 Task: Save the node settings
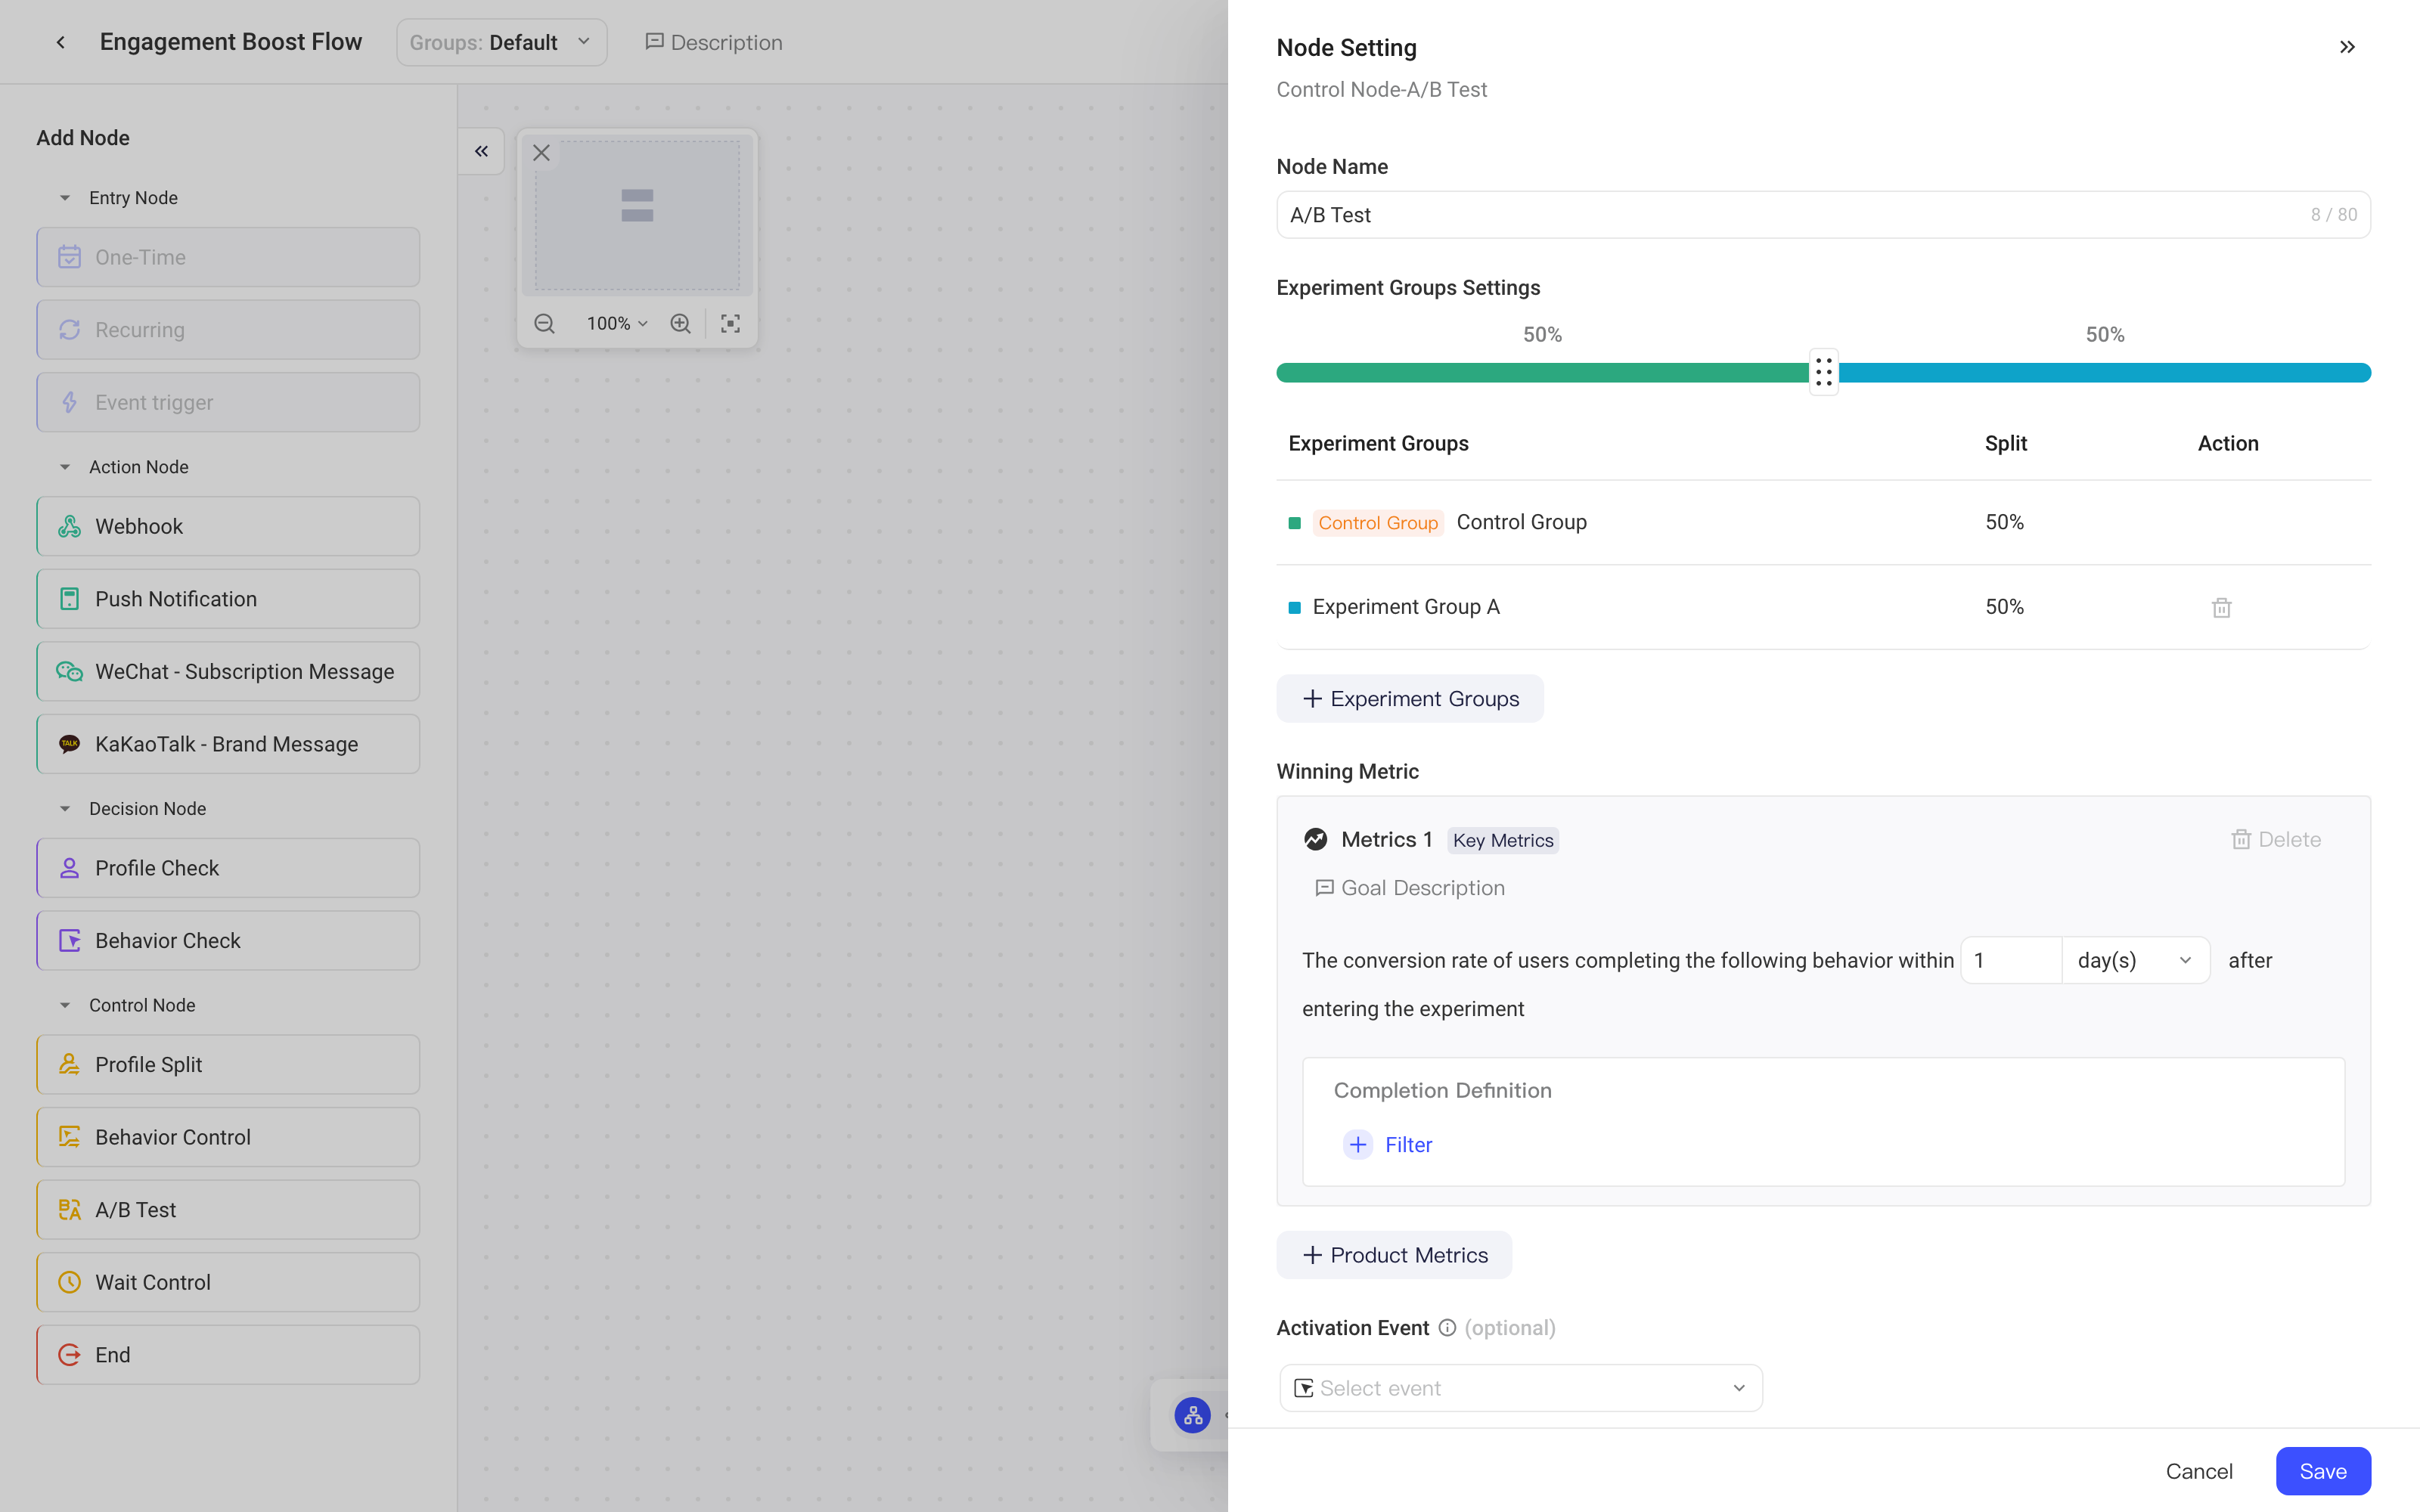point(2322,1471)
